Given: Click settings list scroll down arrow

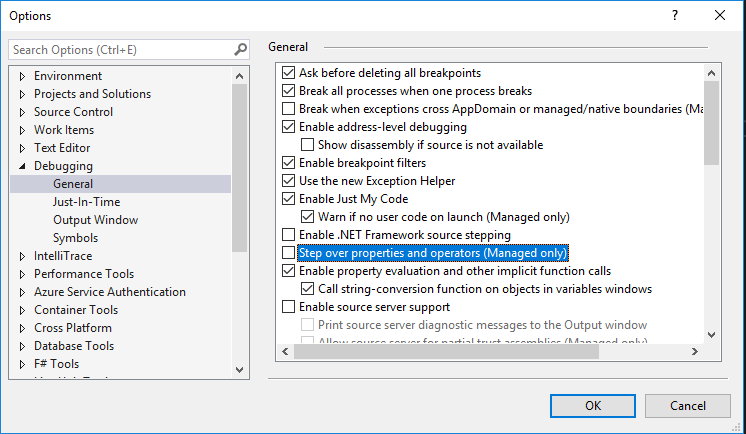Looking at the screenshot, I should pos(711,335).
